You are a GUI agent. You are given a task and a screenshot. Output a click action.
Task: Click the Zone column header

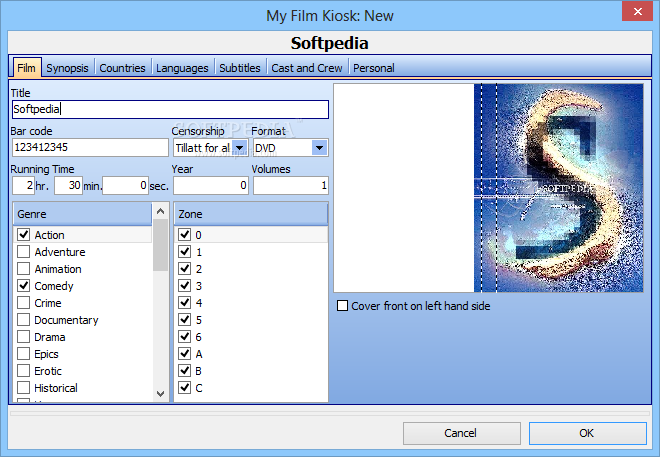click(x=251, y=214)
